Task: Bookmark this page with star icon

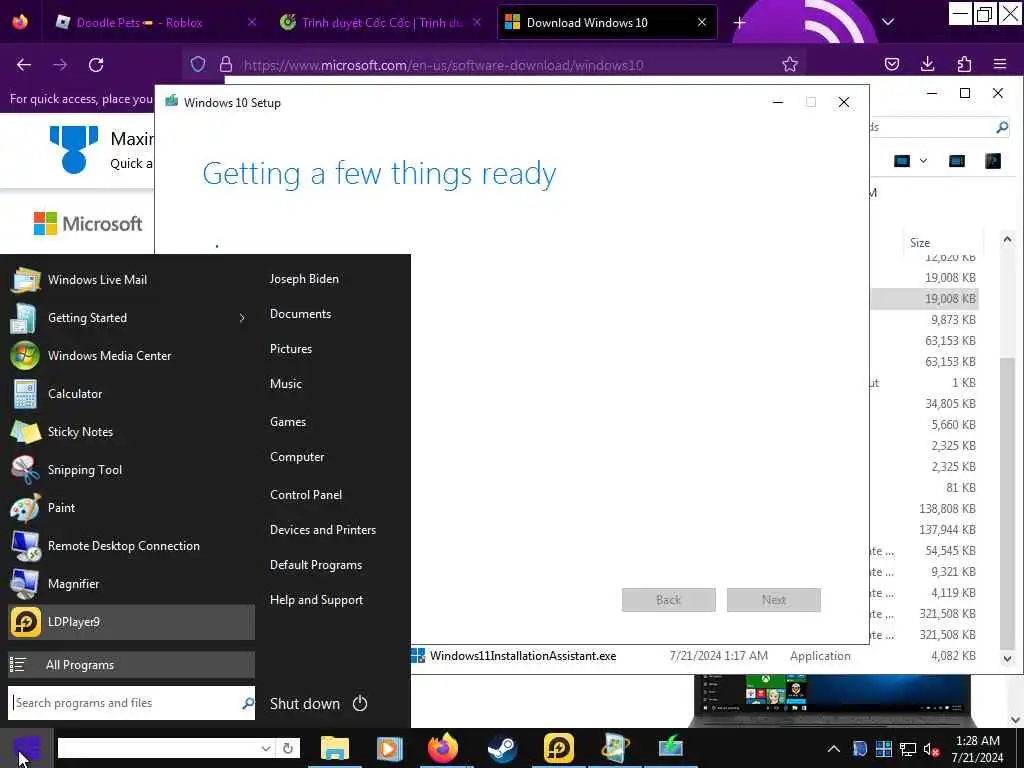Action: (790, 64)
